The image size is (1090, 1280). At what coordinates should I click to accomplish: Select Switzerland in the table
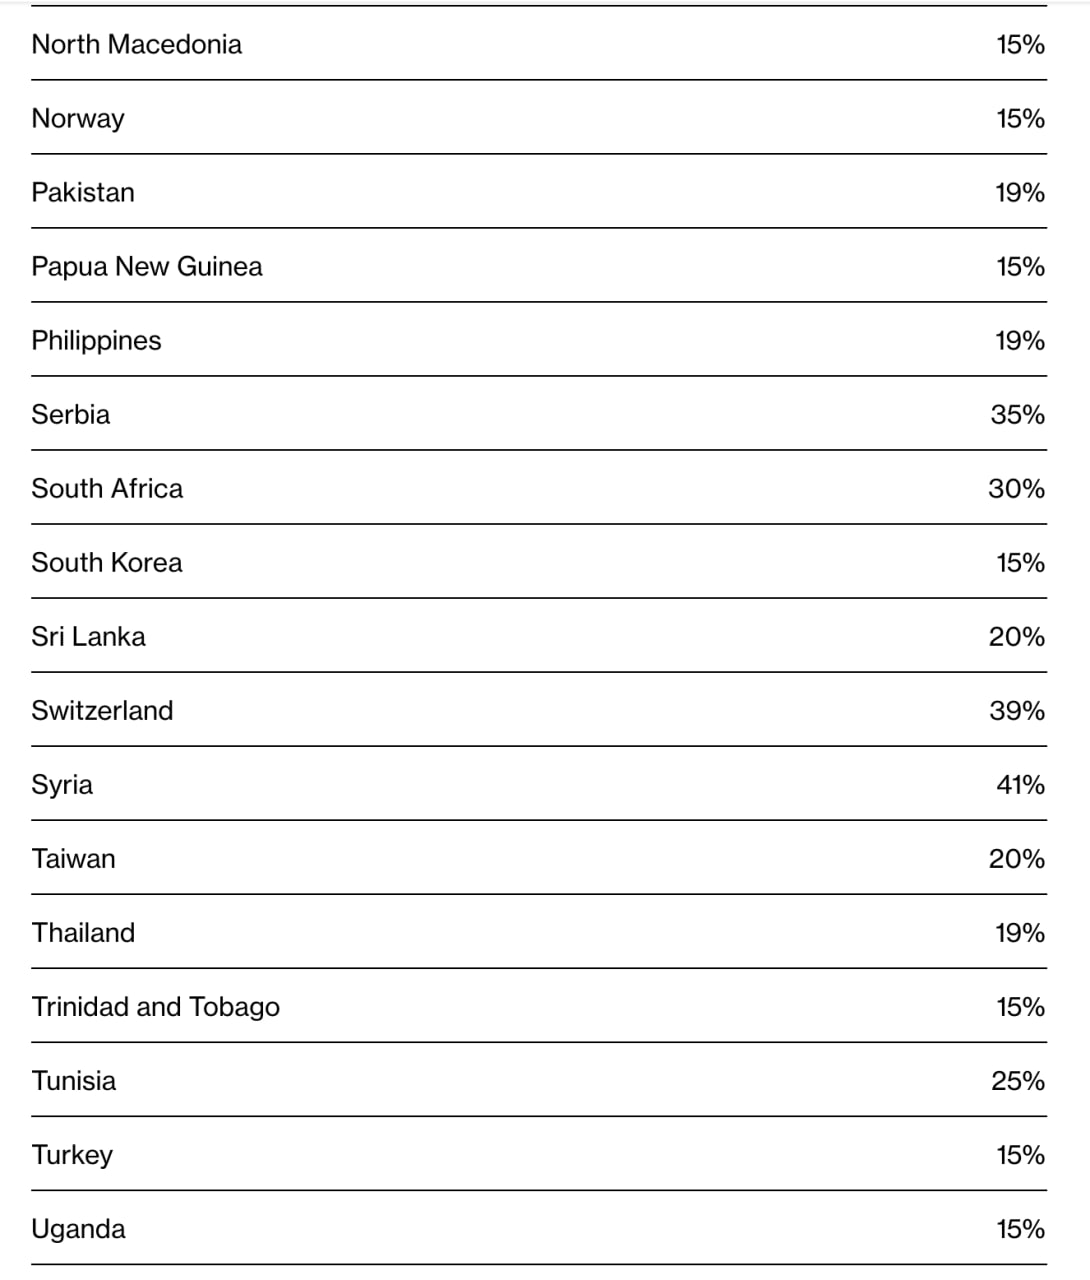click(102, 710)
